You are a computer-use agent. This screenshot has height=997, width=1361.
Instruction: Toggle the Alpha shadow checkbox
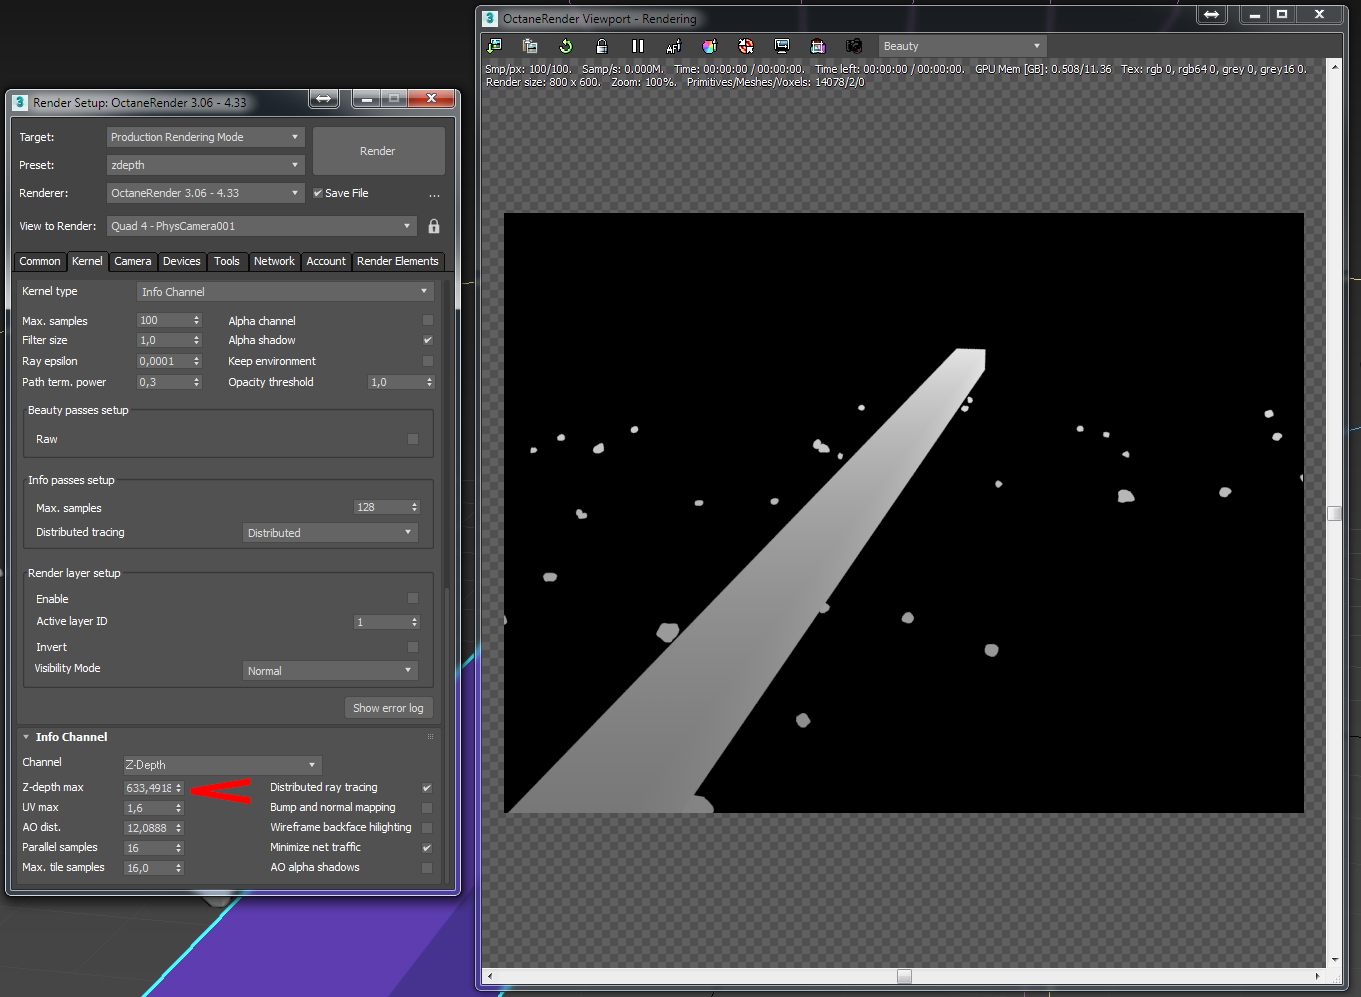428,340
